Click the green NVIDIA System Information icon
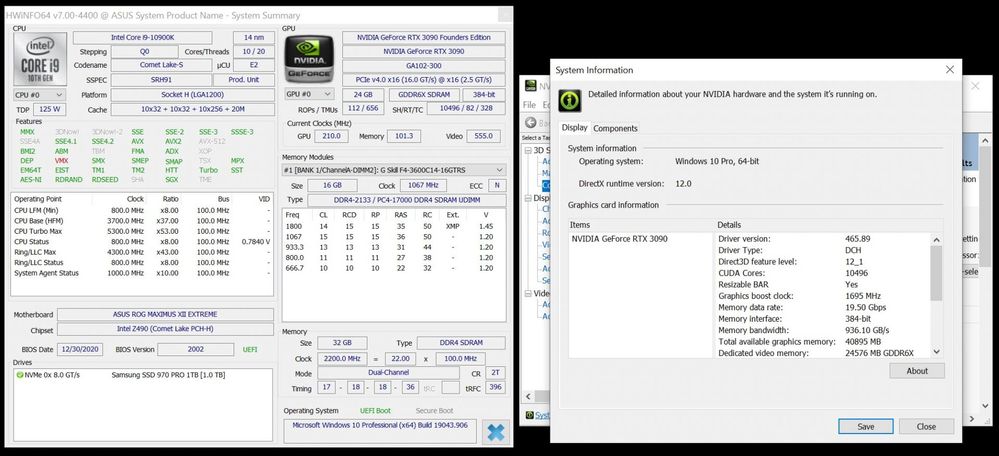 pyautogui.click(x=570, y=101)
